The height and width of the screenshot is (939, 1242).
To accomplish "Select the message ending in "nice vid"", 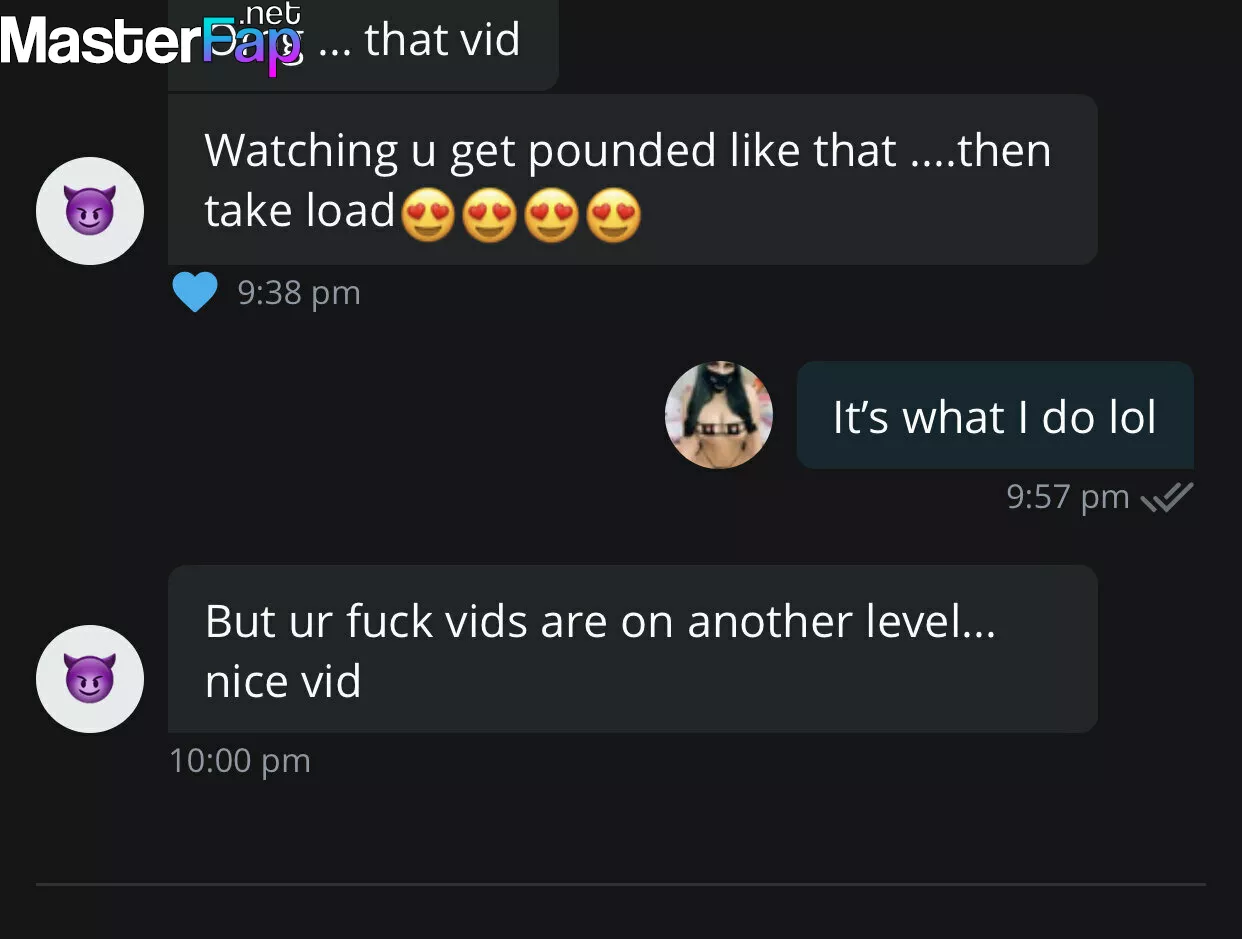I will [x=633, y=649].
